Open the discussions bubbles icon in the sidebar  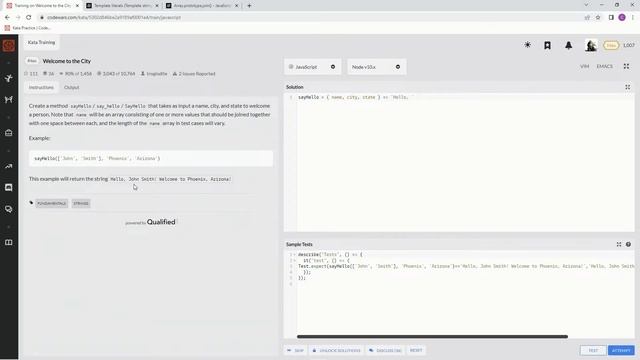pyautogui.click(x=9, y=209)
